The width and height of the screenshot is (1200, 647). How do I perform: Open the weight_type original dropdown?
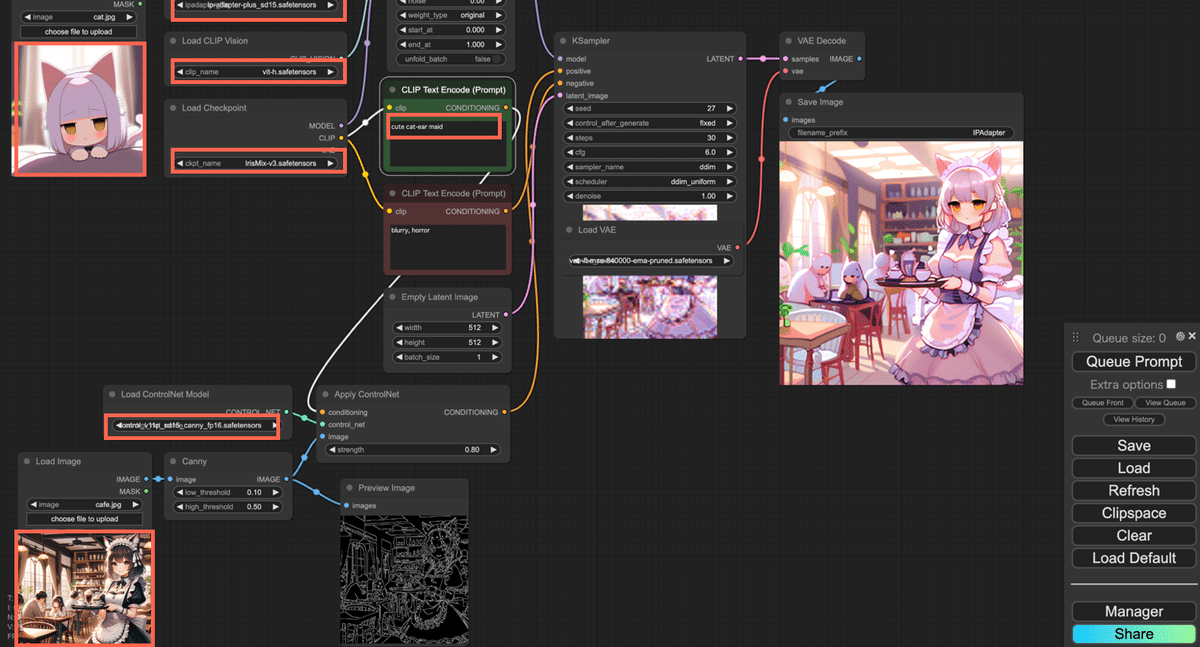click(449, 15)
